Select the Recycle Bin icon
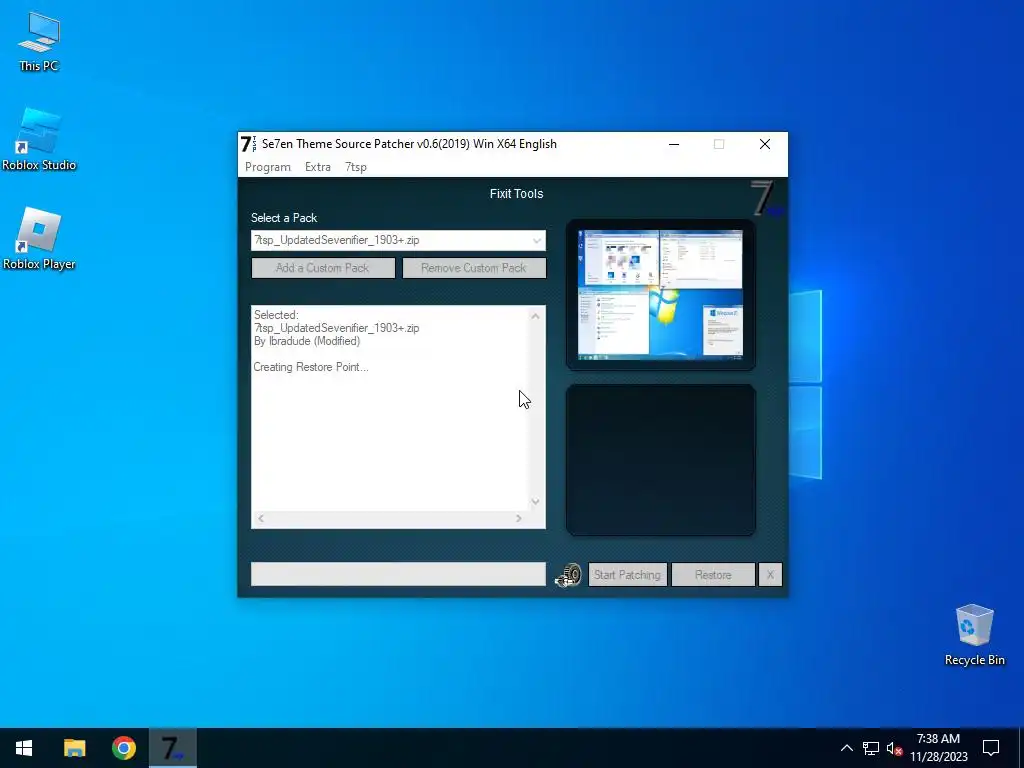The width and height of the screenshot is (1024, 768). pyautogui.click(x=974, y=635)
